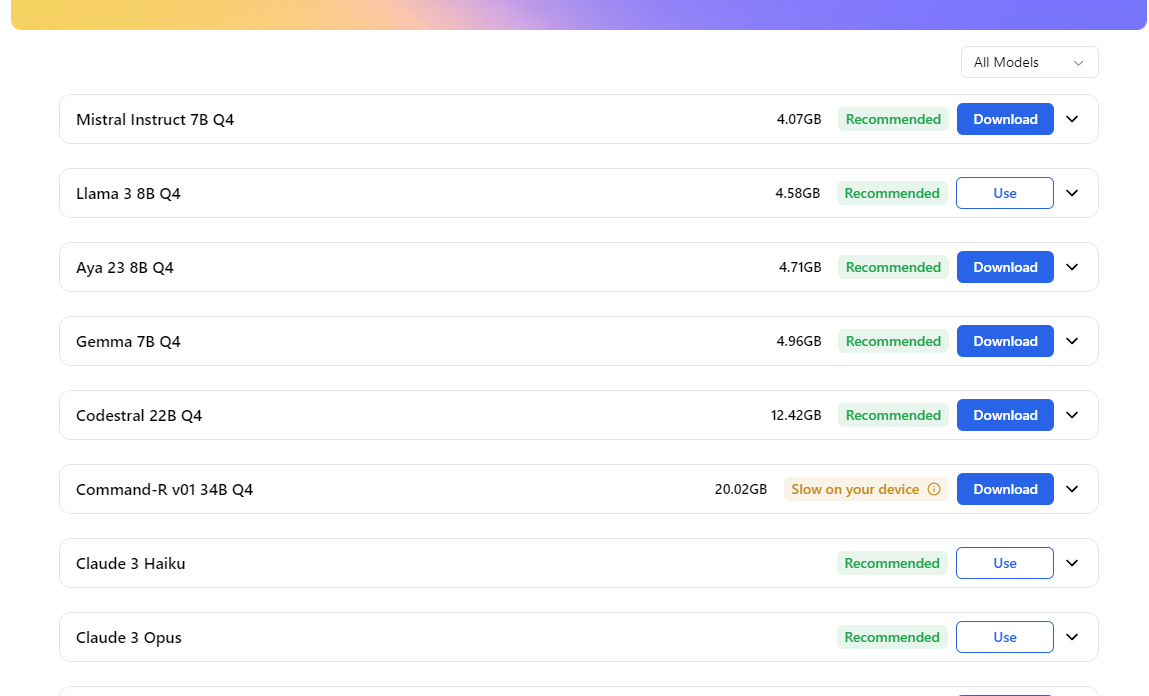
Task: Click the 4.96GB size value
Action: (799, 341)
